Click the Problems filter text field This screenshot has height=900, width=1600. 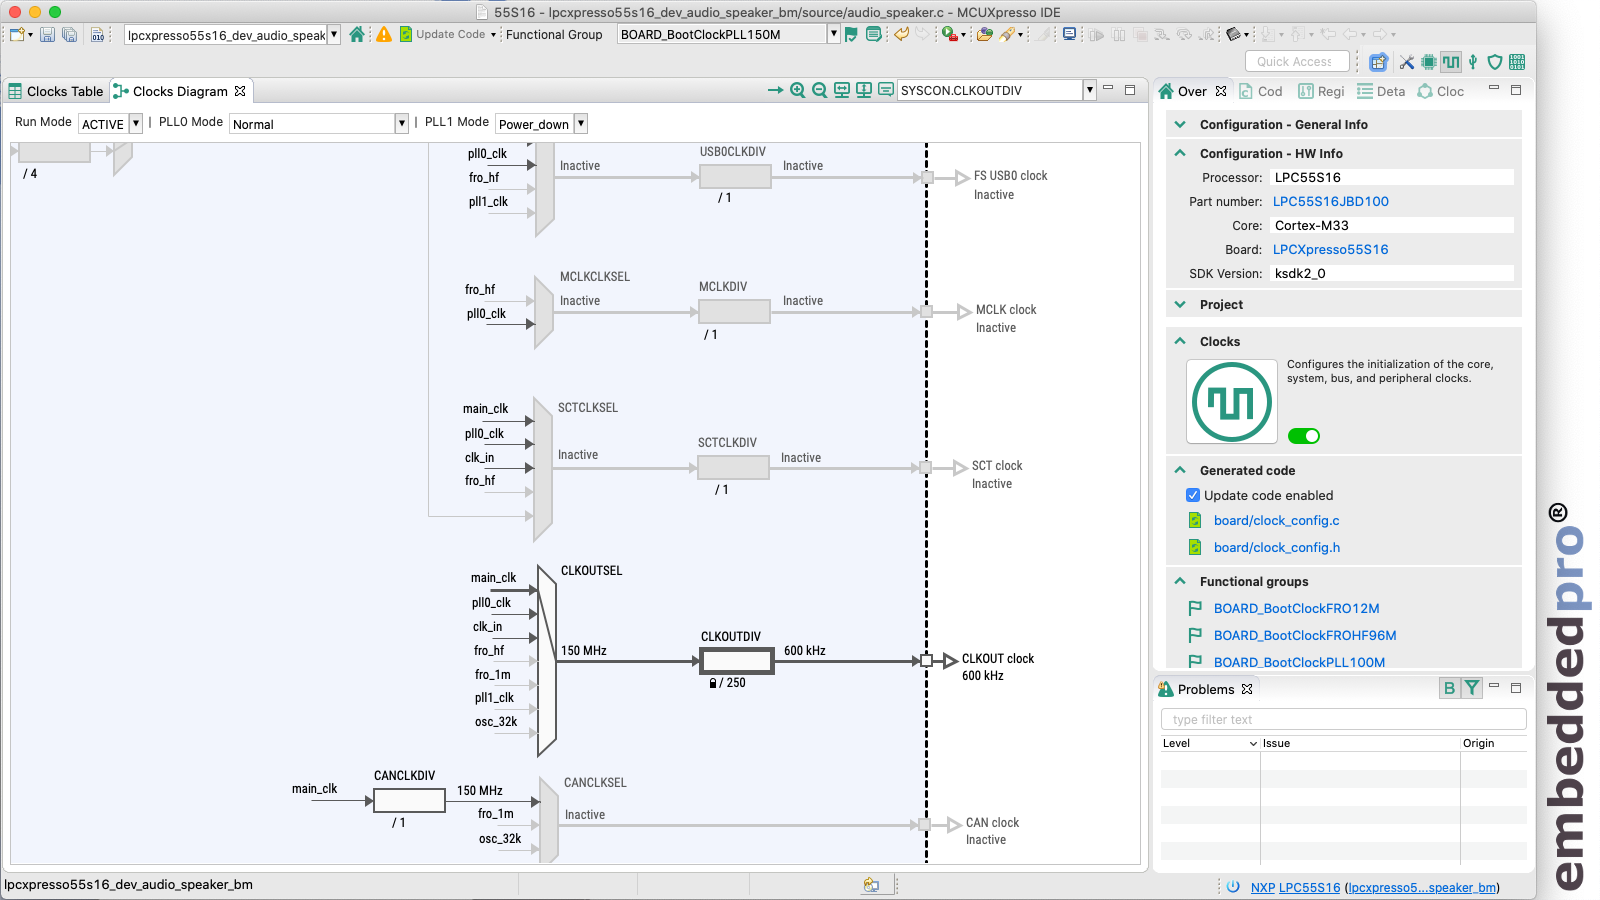click(x=1342, y=719)
